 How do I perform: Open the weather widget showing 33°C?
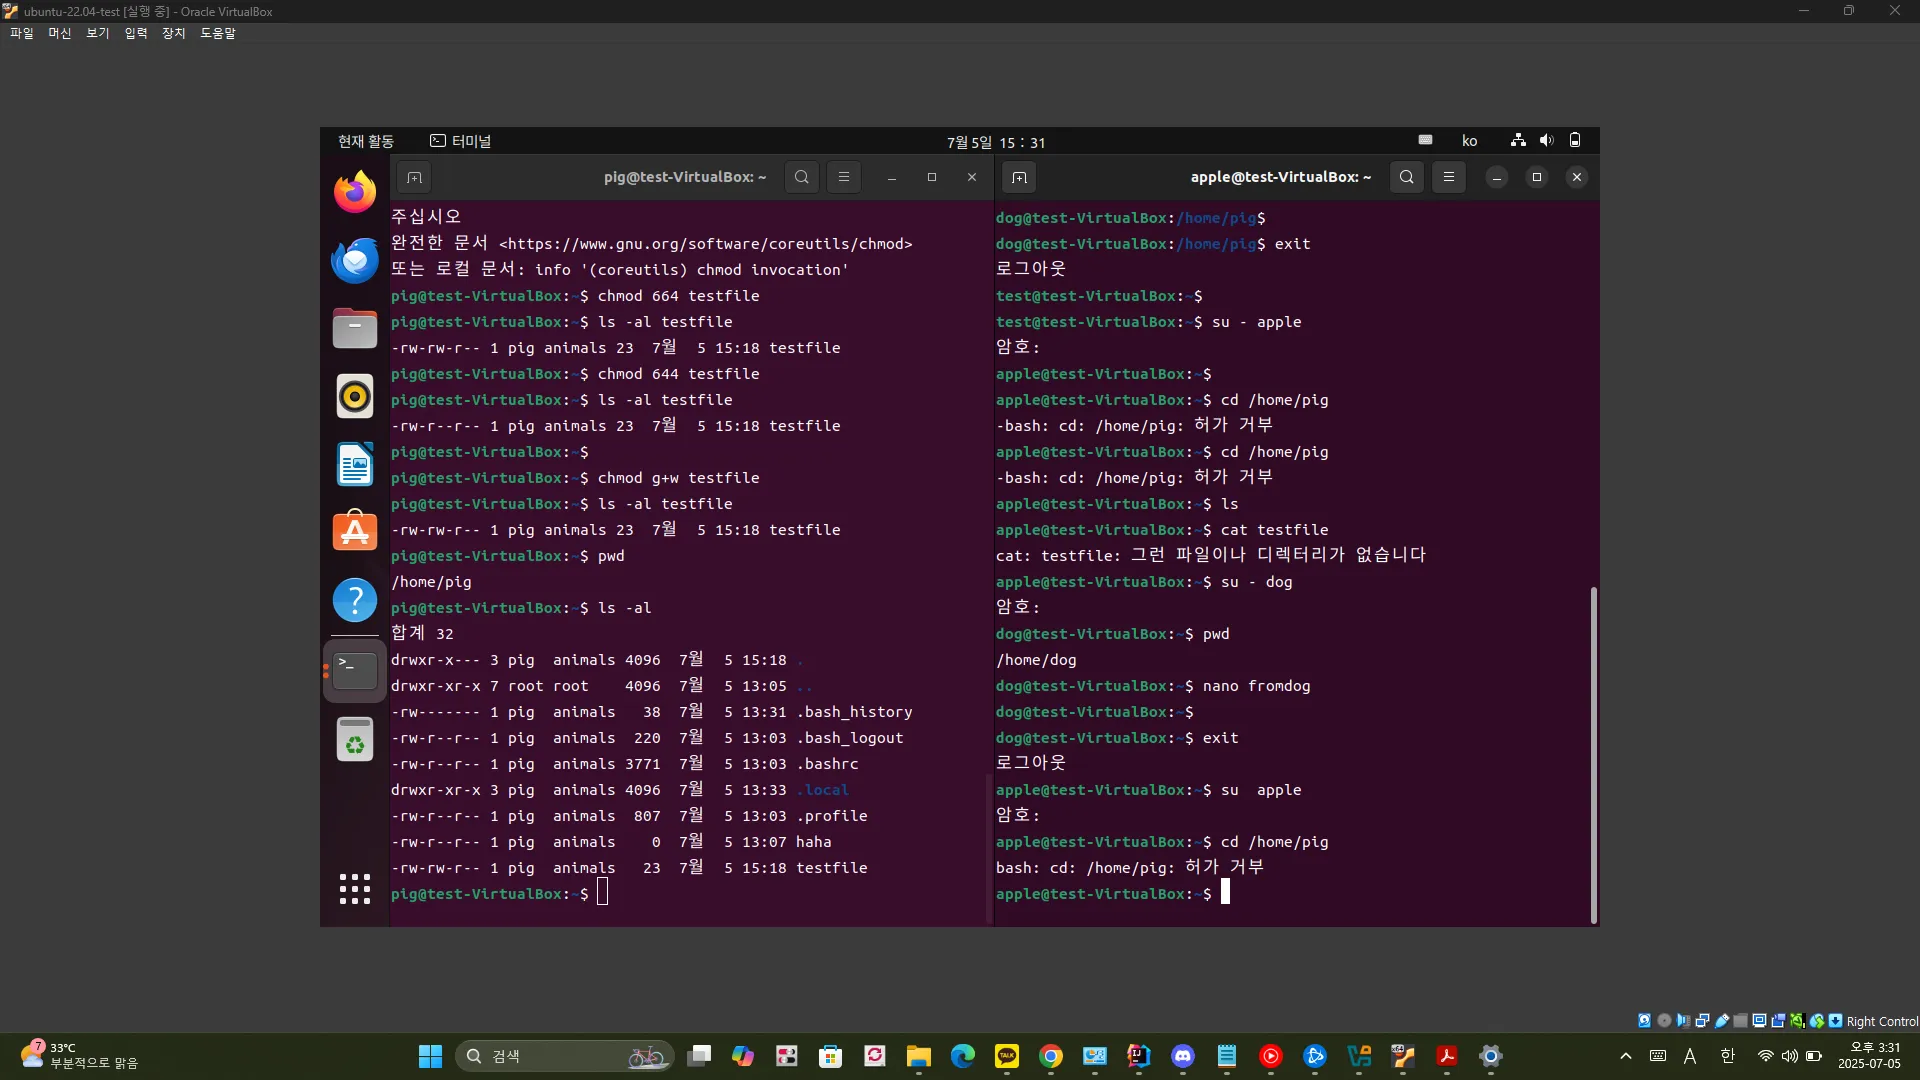[80, 1056]
